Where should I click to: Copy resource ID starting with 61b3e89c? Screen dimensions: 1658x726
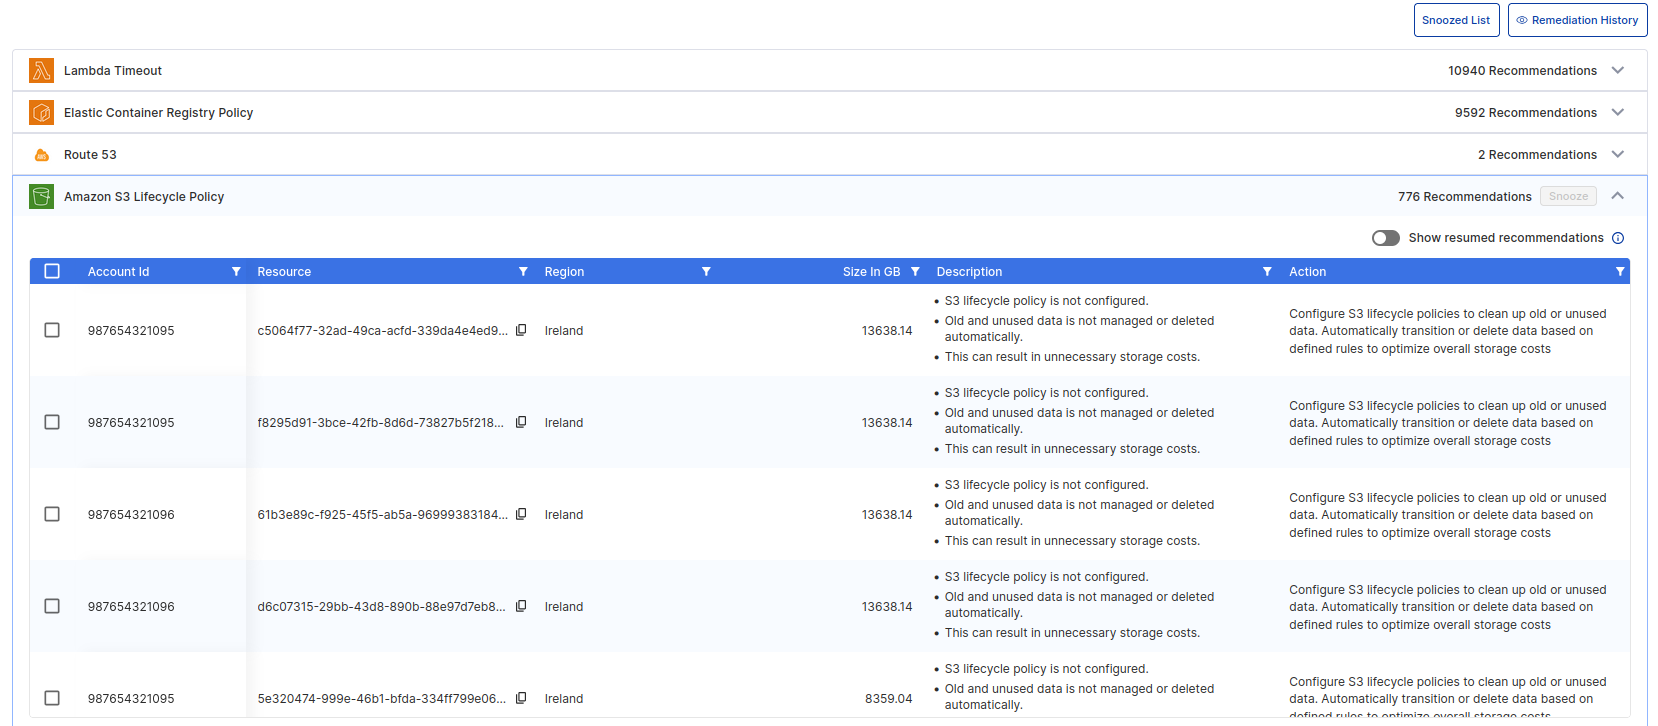(x=521, y=515)
